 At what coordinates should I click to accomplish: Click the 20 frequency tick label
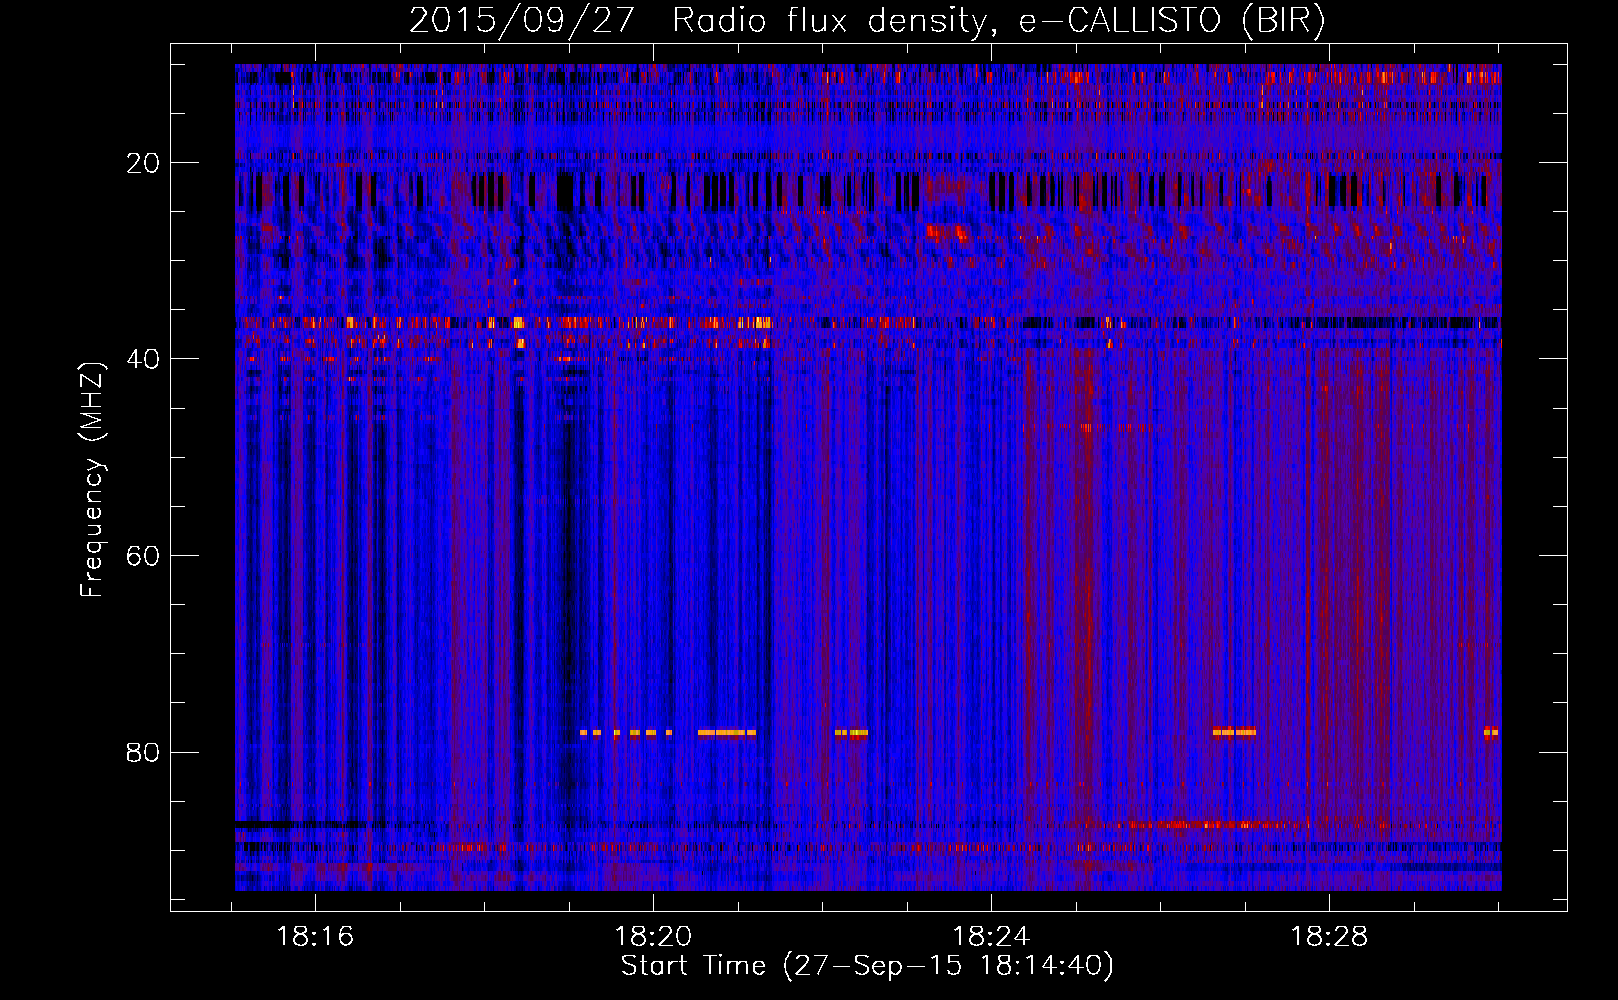[x=143, y=163]
